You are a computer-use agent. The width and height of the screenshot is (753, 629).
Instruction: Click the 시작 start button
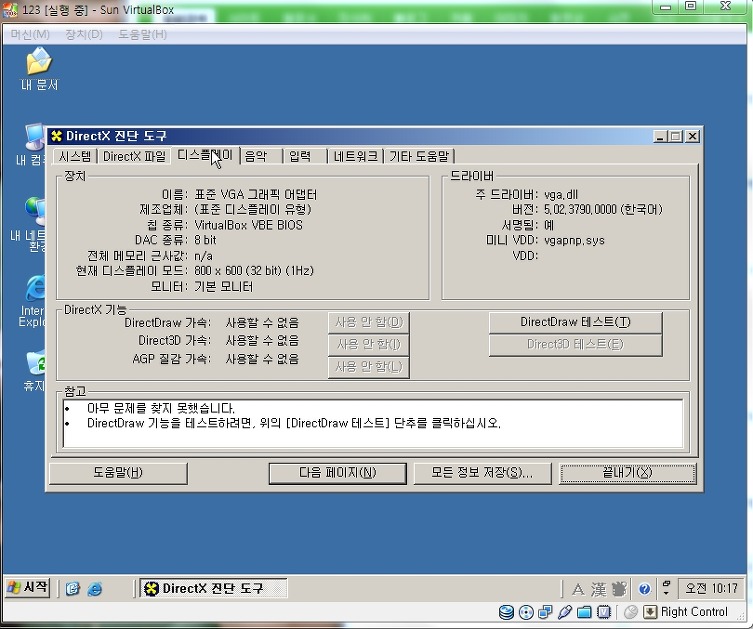(28, 587)
